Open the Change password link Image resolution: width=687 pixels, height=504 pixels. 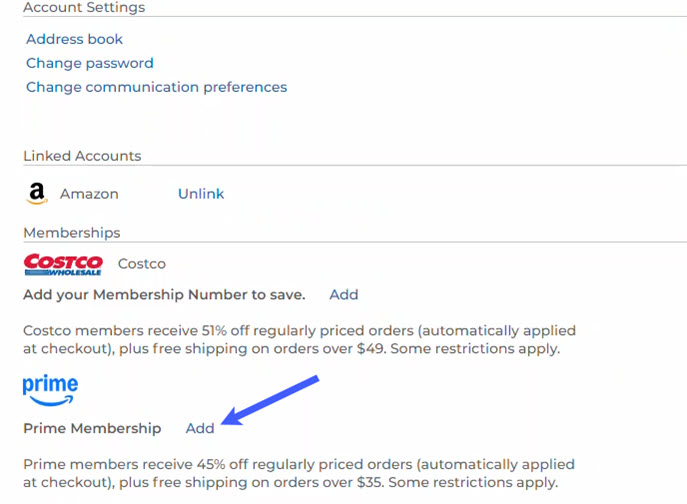(x=89, y=63)
